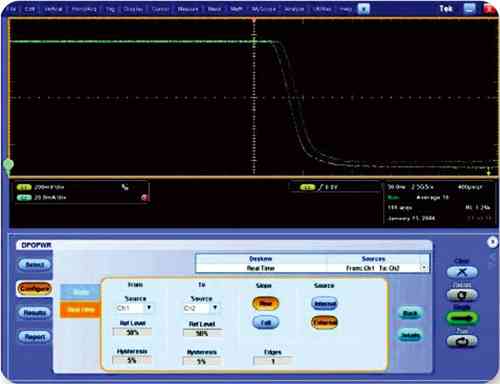
Task: Open the From Source Ch1 dropdown
Action: (149, 308)
